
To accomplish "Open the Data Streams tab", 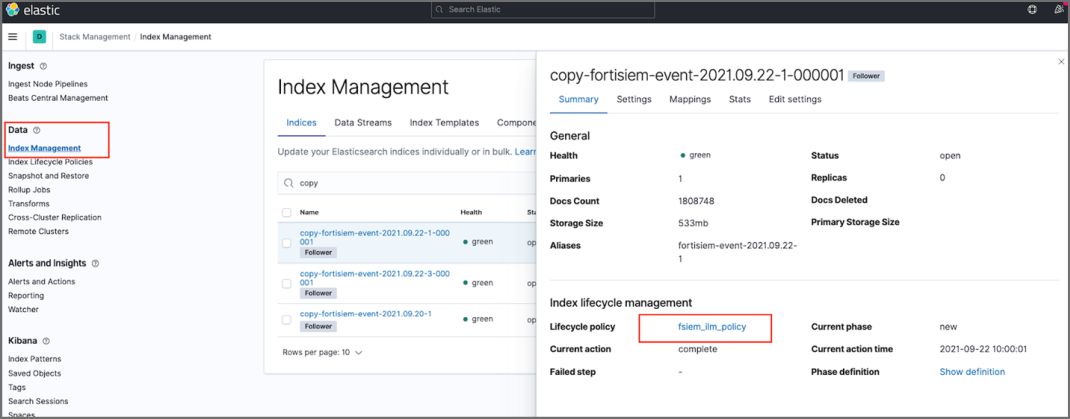I will pyautogui.click(x=363, y=123).
